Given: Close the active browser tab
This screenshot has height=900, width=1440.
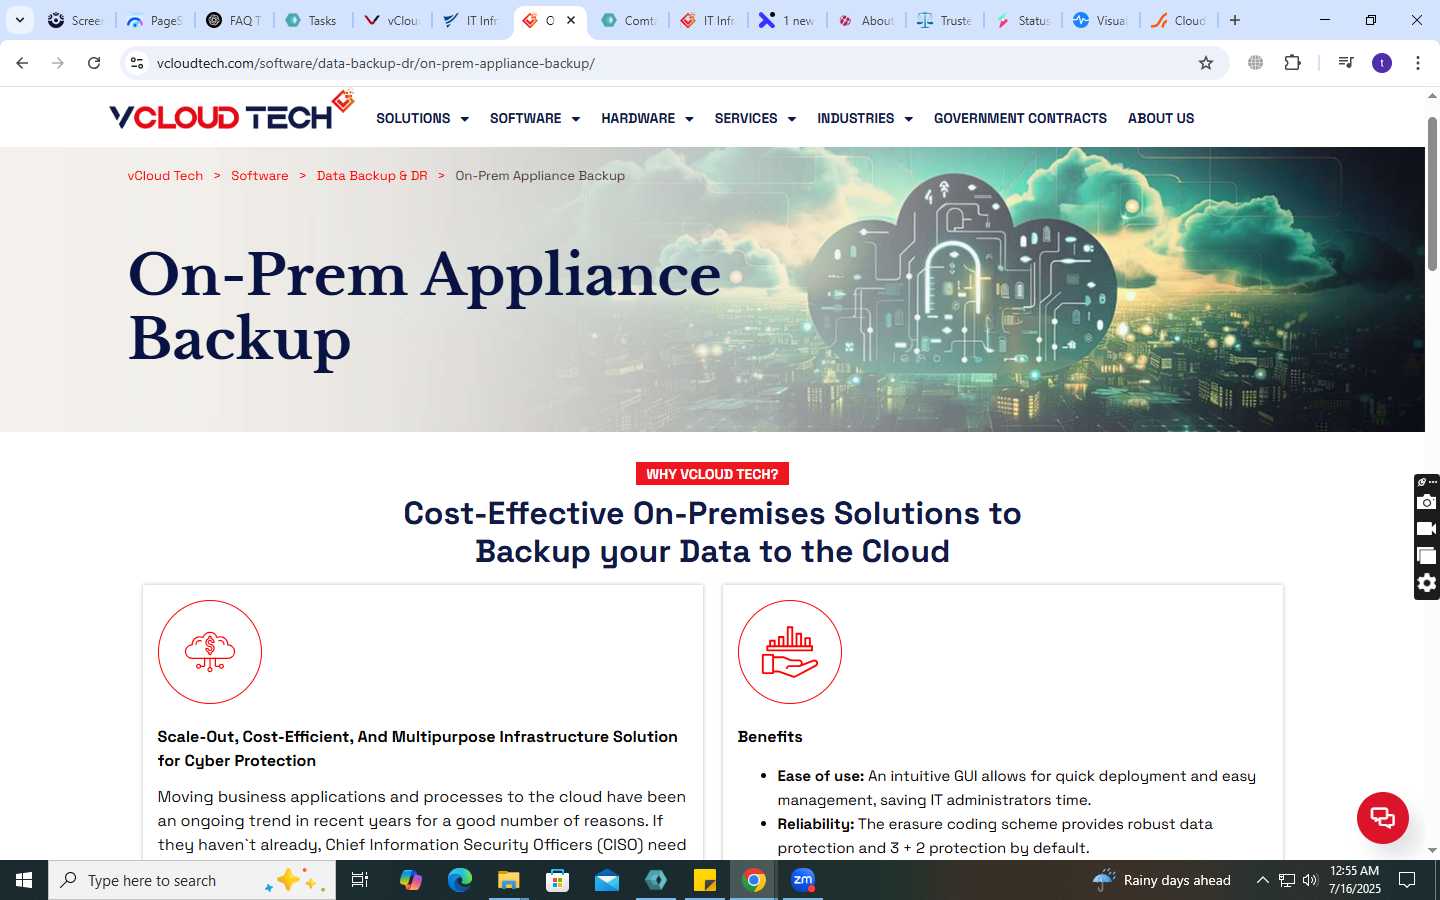Looking at the screenshot, I should pos(571,20).
